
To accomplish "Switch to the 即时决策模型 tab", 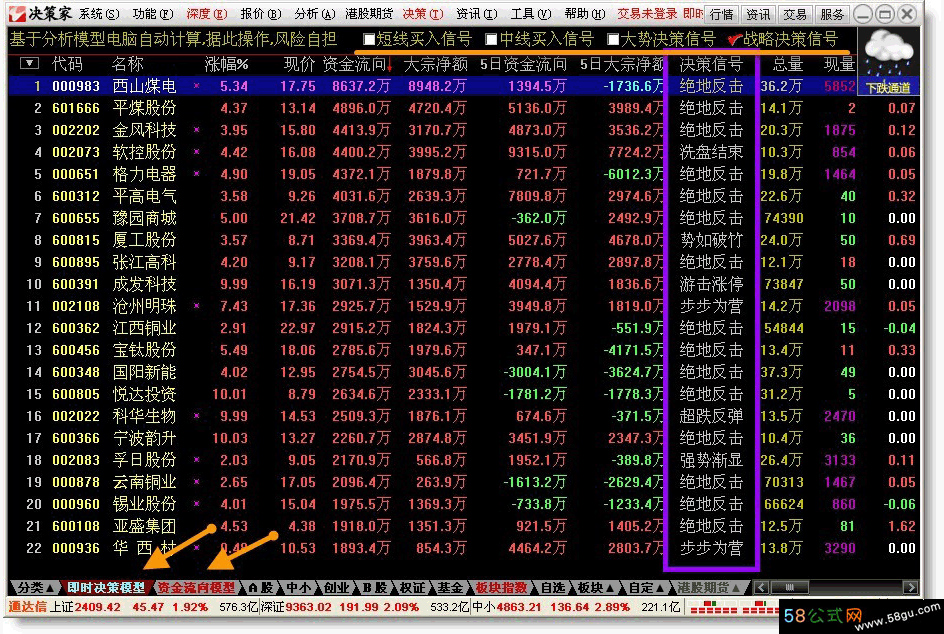I will pyautogui.click(x=106, y=588).
